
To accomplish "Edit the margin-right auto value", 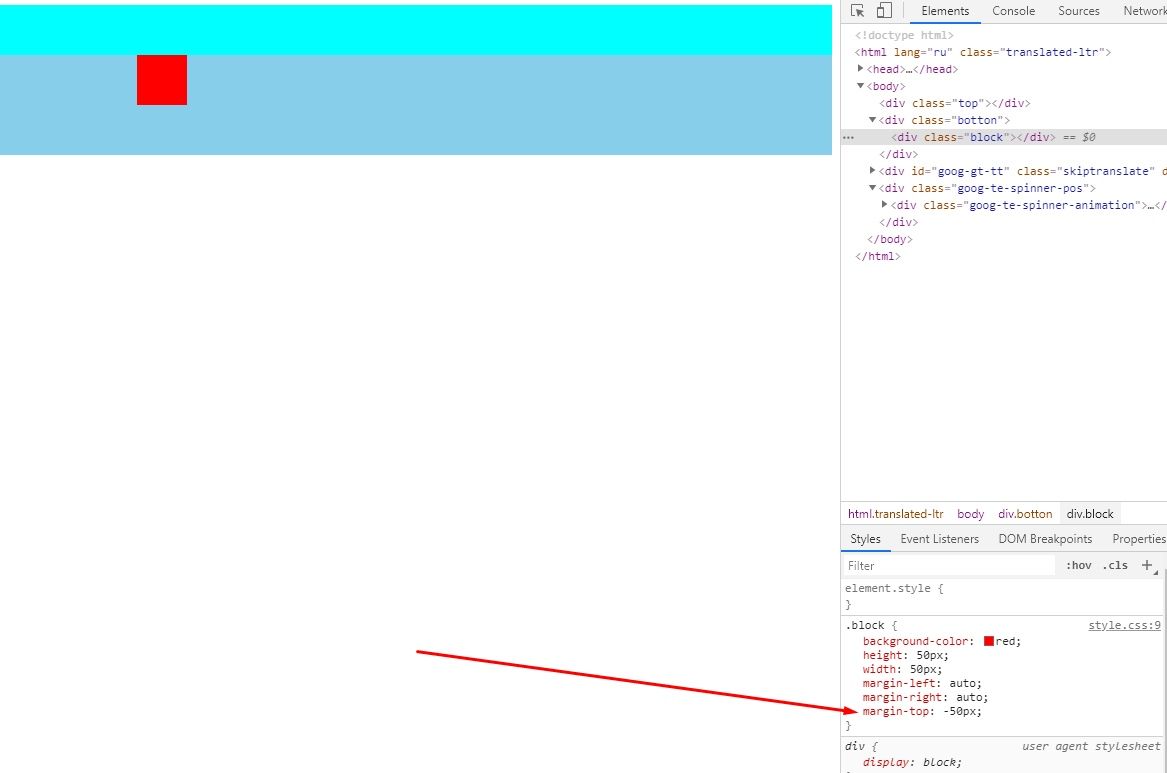I will [968, 697].
